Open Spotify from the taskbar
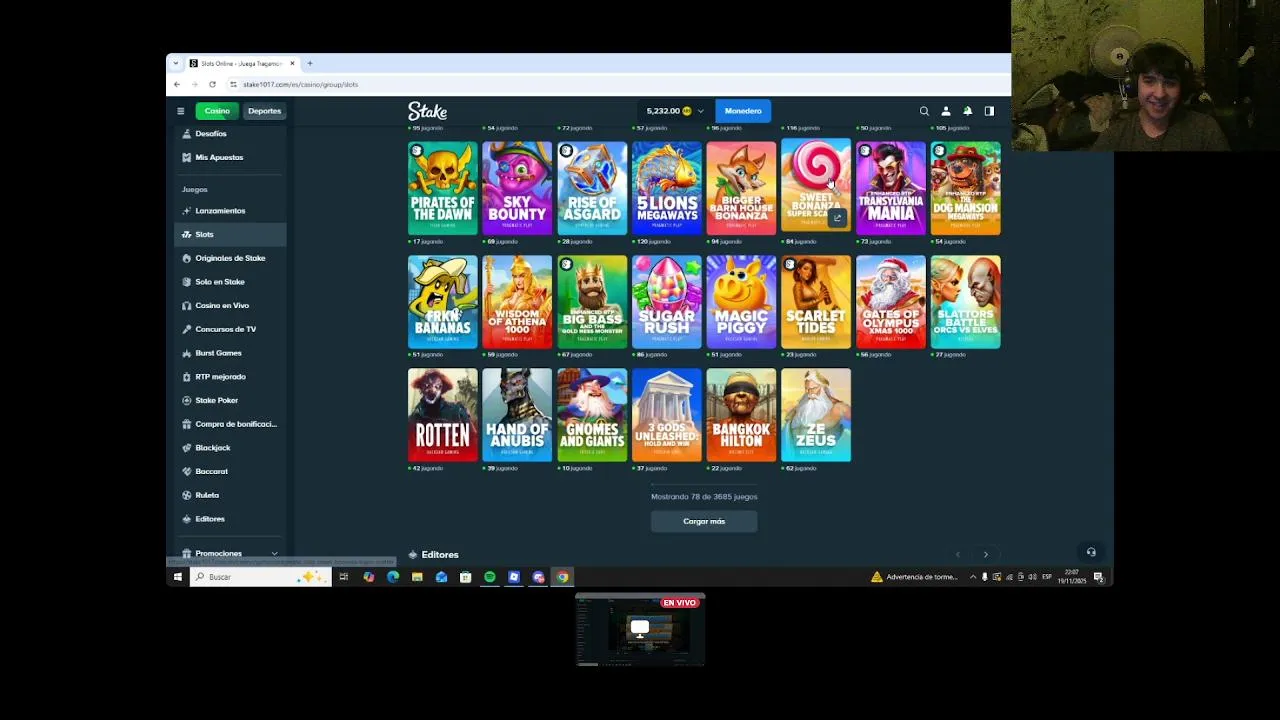This screenshot has width=1280, height=720. (490, 577)
